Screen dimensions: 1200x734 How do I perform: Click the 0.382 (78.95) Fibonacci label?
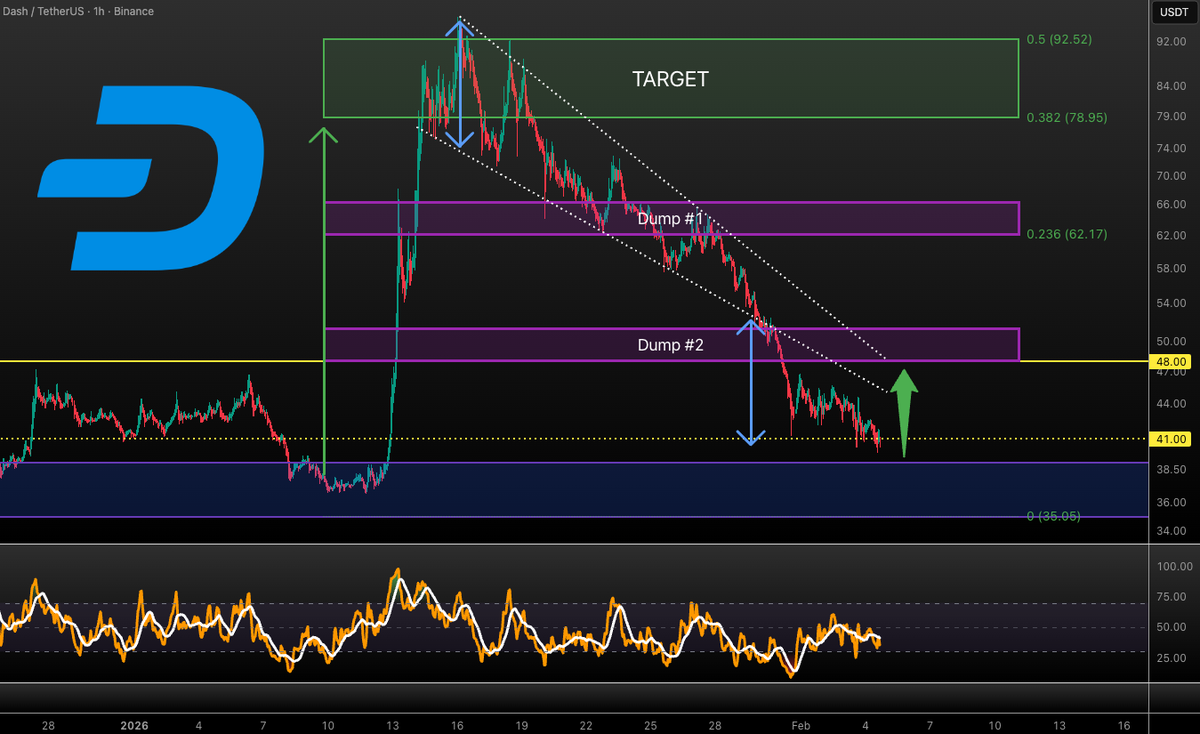point(1067,117)
